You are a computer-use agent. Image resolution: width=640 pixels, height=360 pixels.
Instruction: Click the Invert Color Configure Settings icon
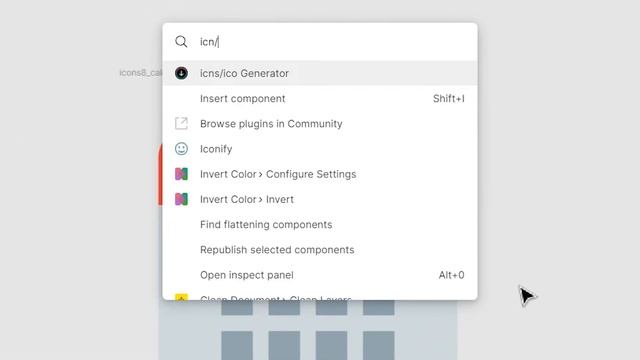181,174
